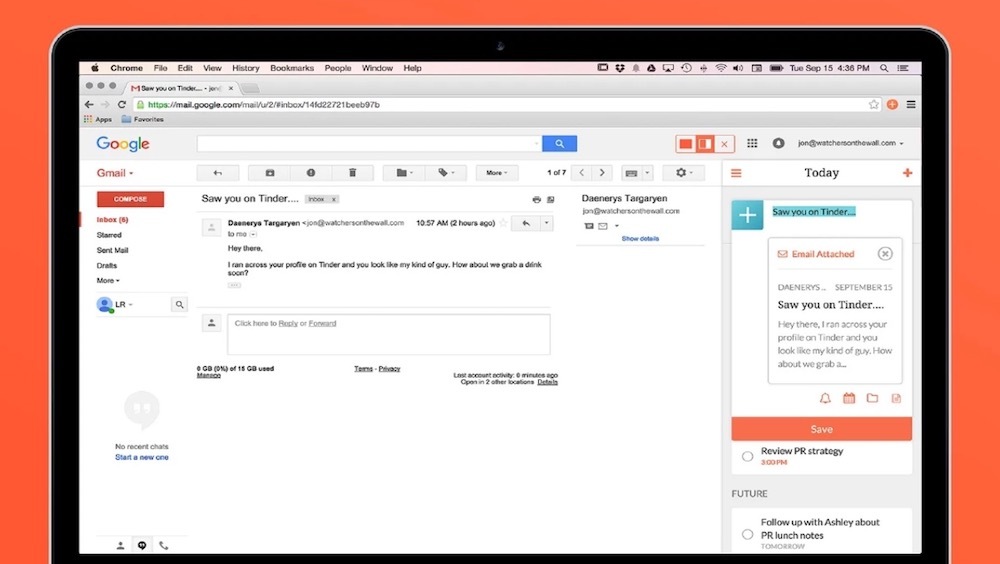This screenshot has height=564, width=1000.
Task: Edit task title Saw you on Tinder
Action: pyautogui.click(x=814, y=212)
